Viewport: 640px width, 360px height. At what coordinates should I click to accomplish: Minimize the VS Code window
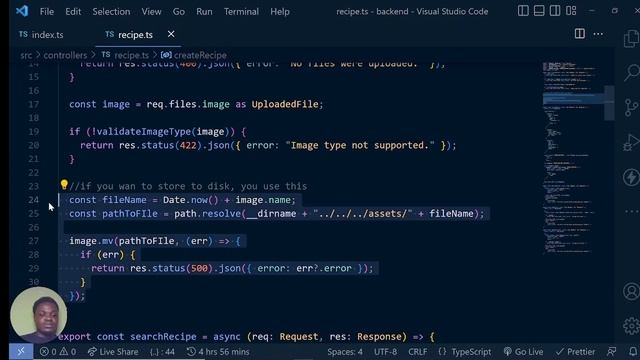(x=592, y=11)
